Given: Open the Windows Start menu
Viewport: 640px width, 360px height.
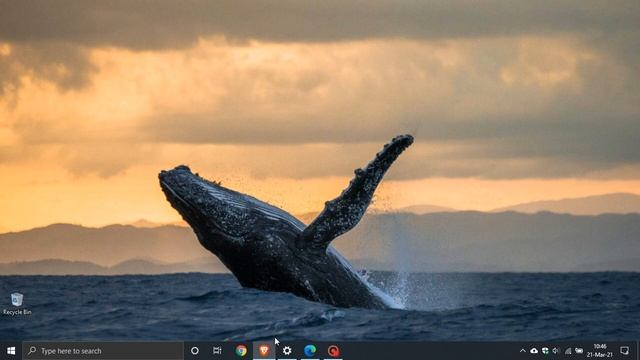Looking at the screenshot, I should [x=11, y=351].
